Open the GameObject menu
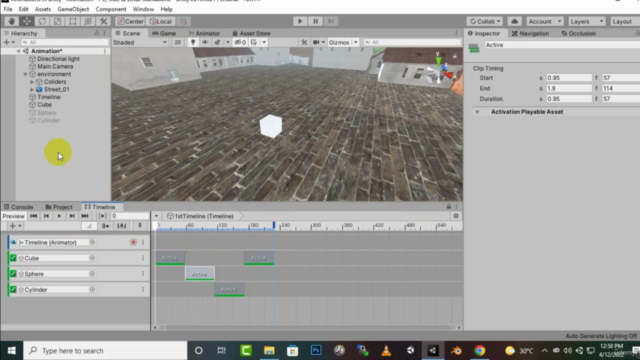The width and height of the screenshot is (640, 360). (73, 9)
